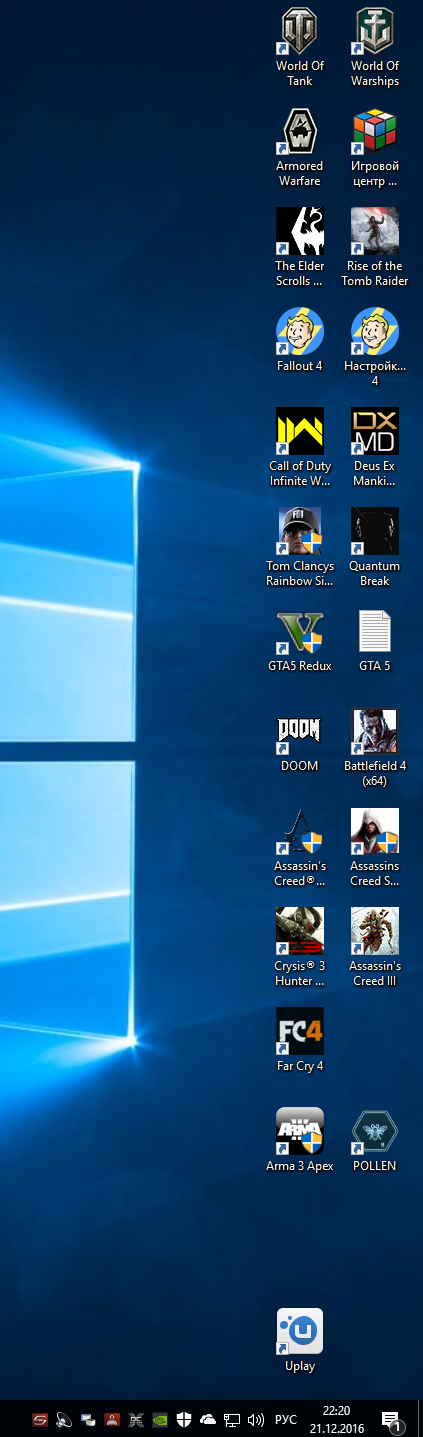Viewport: 423px width, 1437px height.
Task: Select the GTA 5 text file icon
Action: tap(375, 631)
